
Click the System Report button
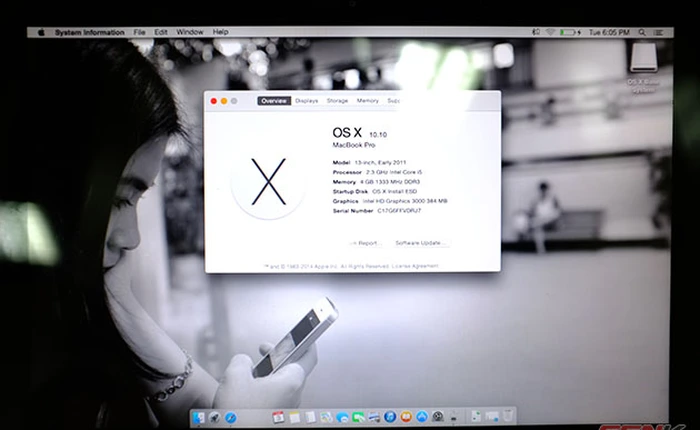(365, 243)
